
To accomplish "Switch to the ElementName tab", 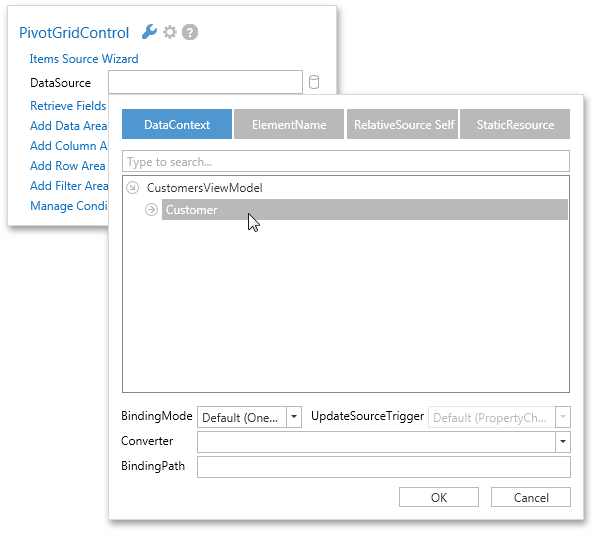I will click(289, 124).
